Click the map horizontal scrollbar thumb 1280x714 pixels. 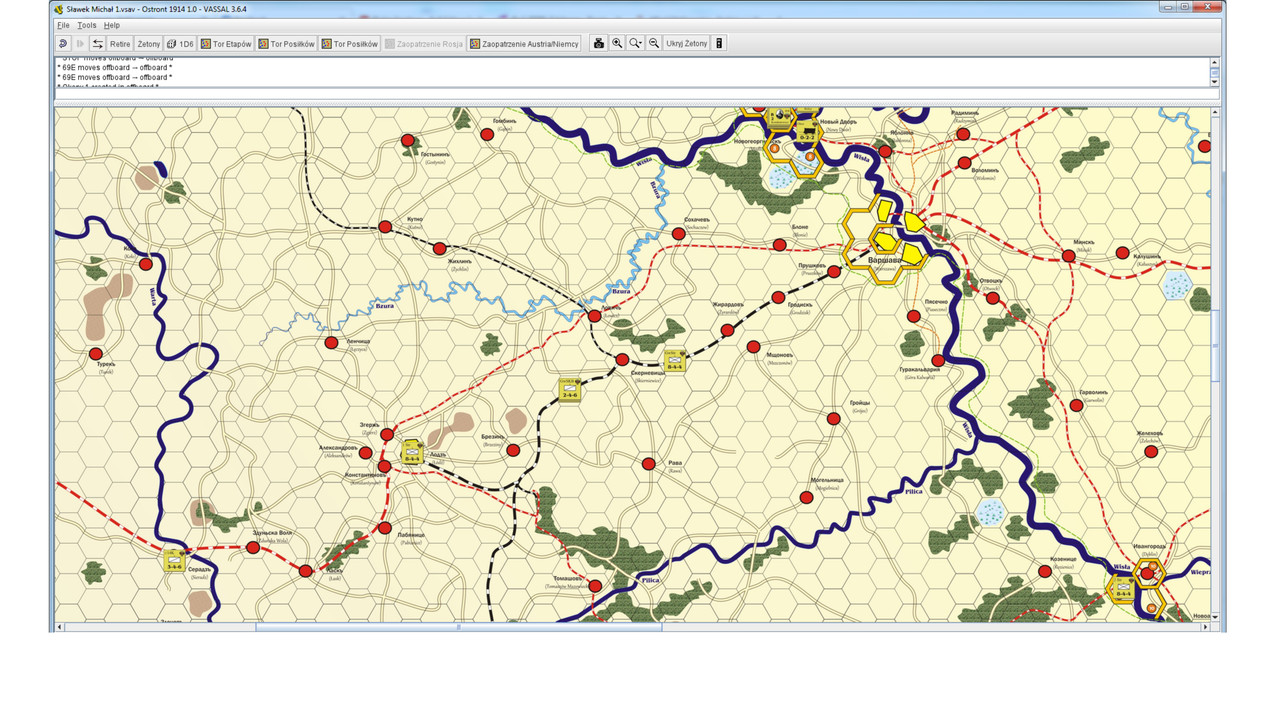[x=459, y=627]
